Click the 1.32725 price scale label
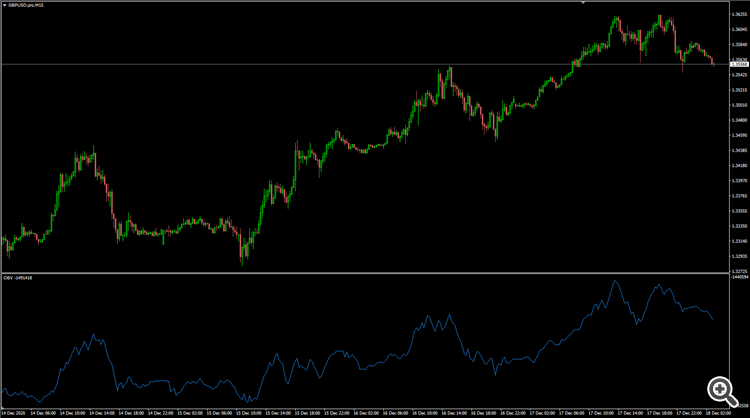 [739, 272]
